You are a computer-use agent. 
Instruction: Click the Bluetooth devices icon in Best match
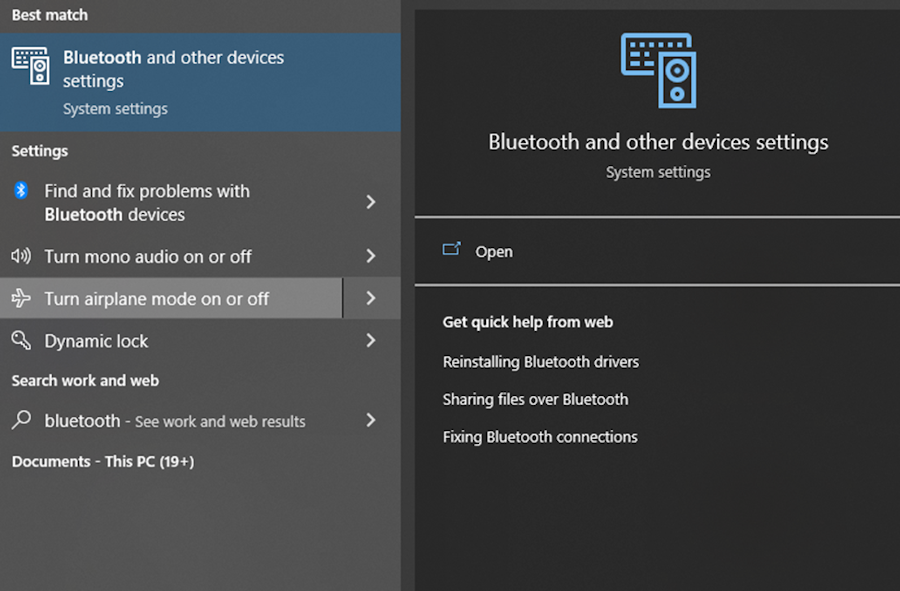(31, 65)
